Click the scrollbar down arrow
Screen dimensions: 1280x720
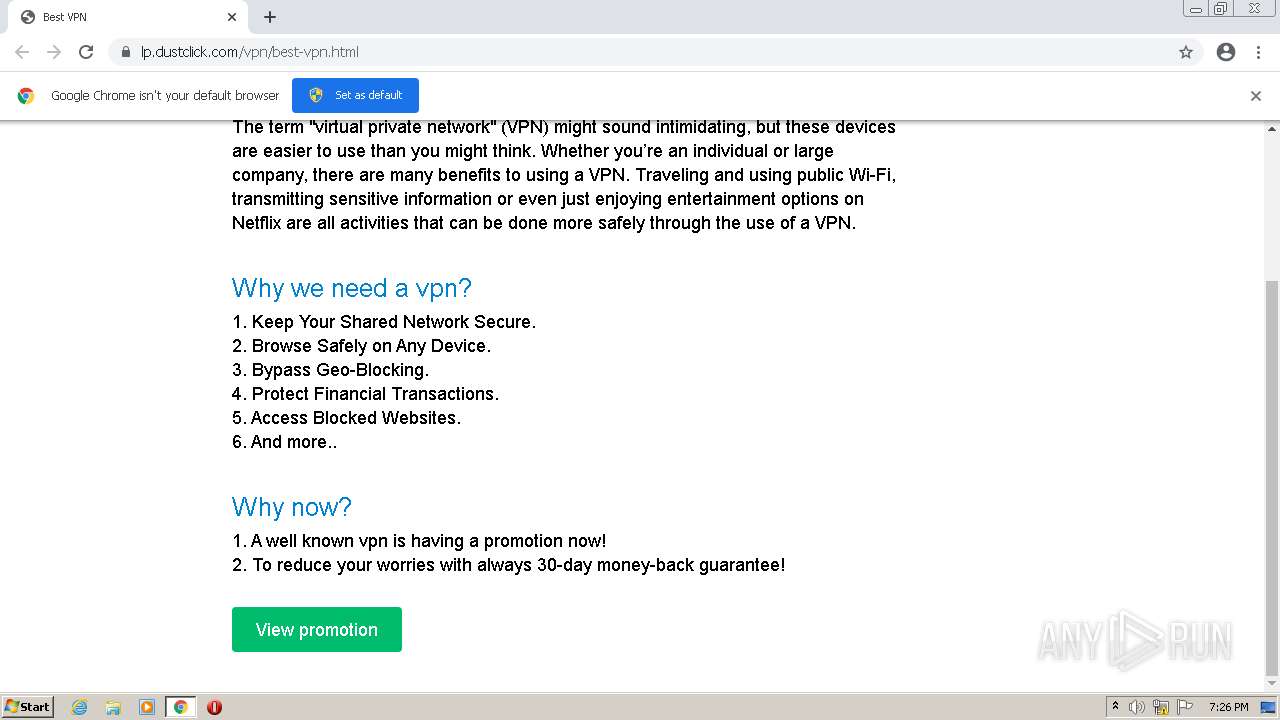1272,684
